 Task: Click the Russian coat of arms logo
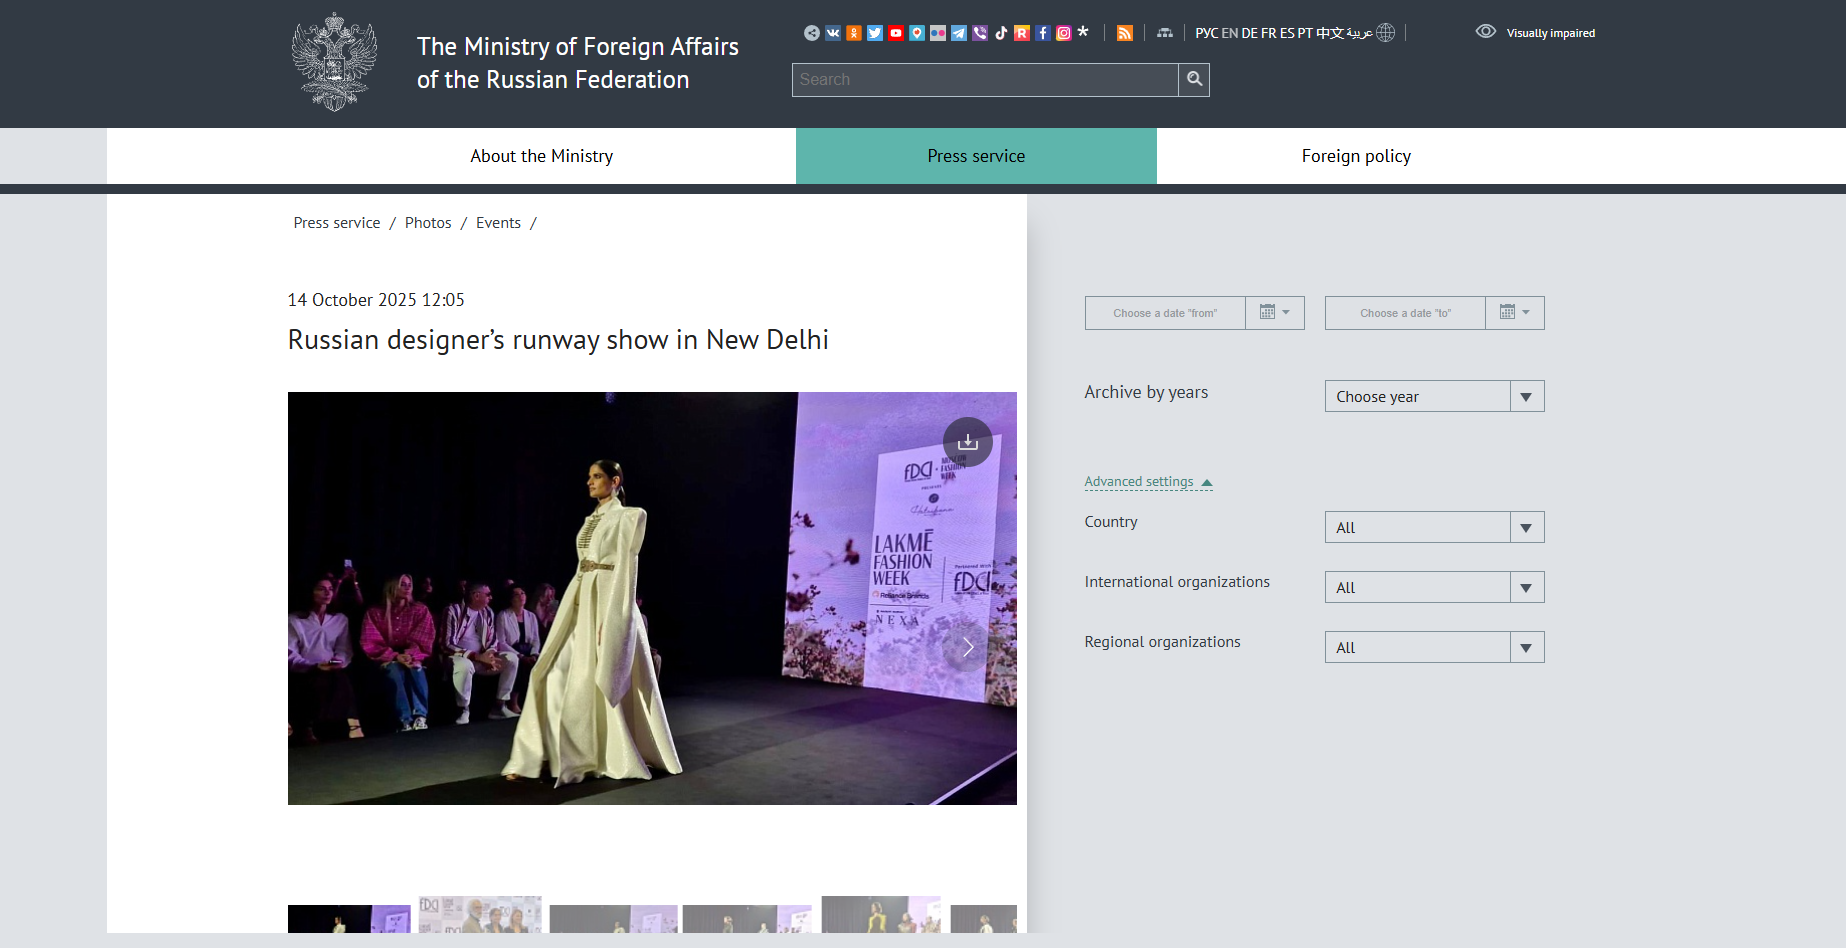334,62
